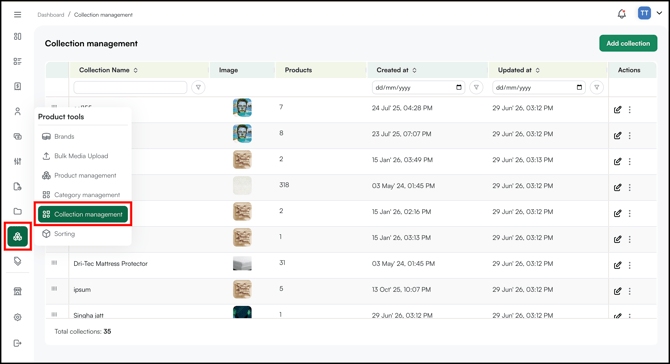This screenshot has height=364, width=670.
Task: Go to Dashboard breadcrumb
Action: coord(50,15)
